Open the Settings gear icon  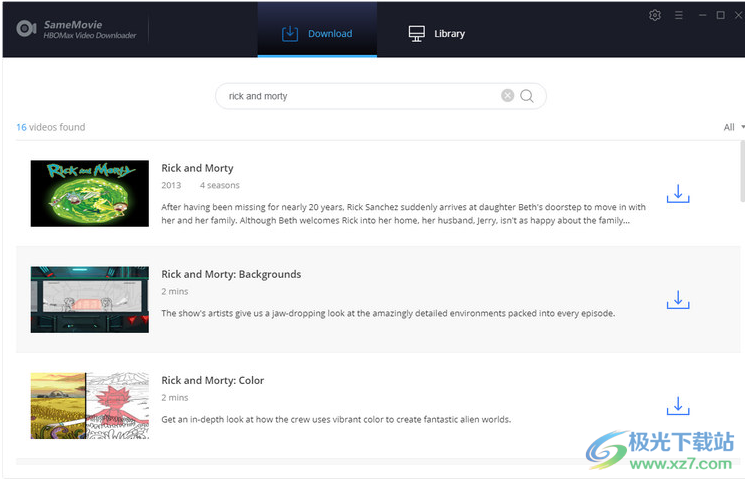click(x=655, y=15)
